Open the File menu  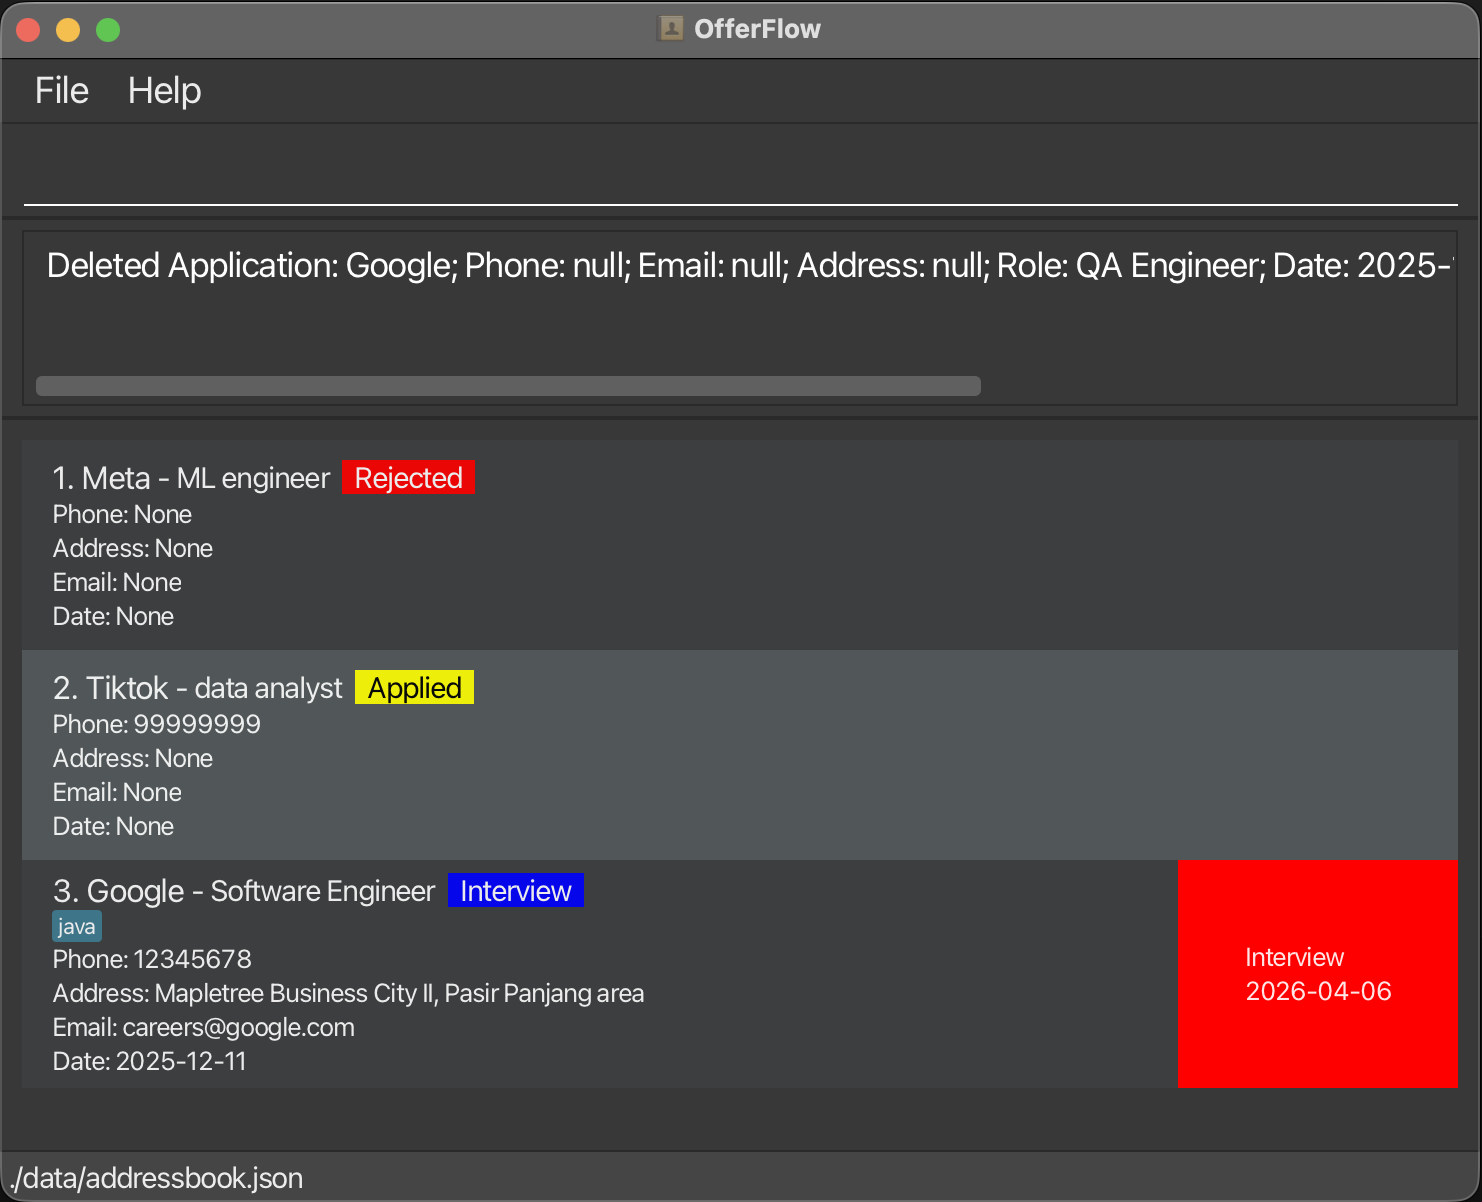[62, 91]
